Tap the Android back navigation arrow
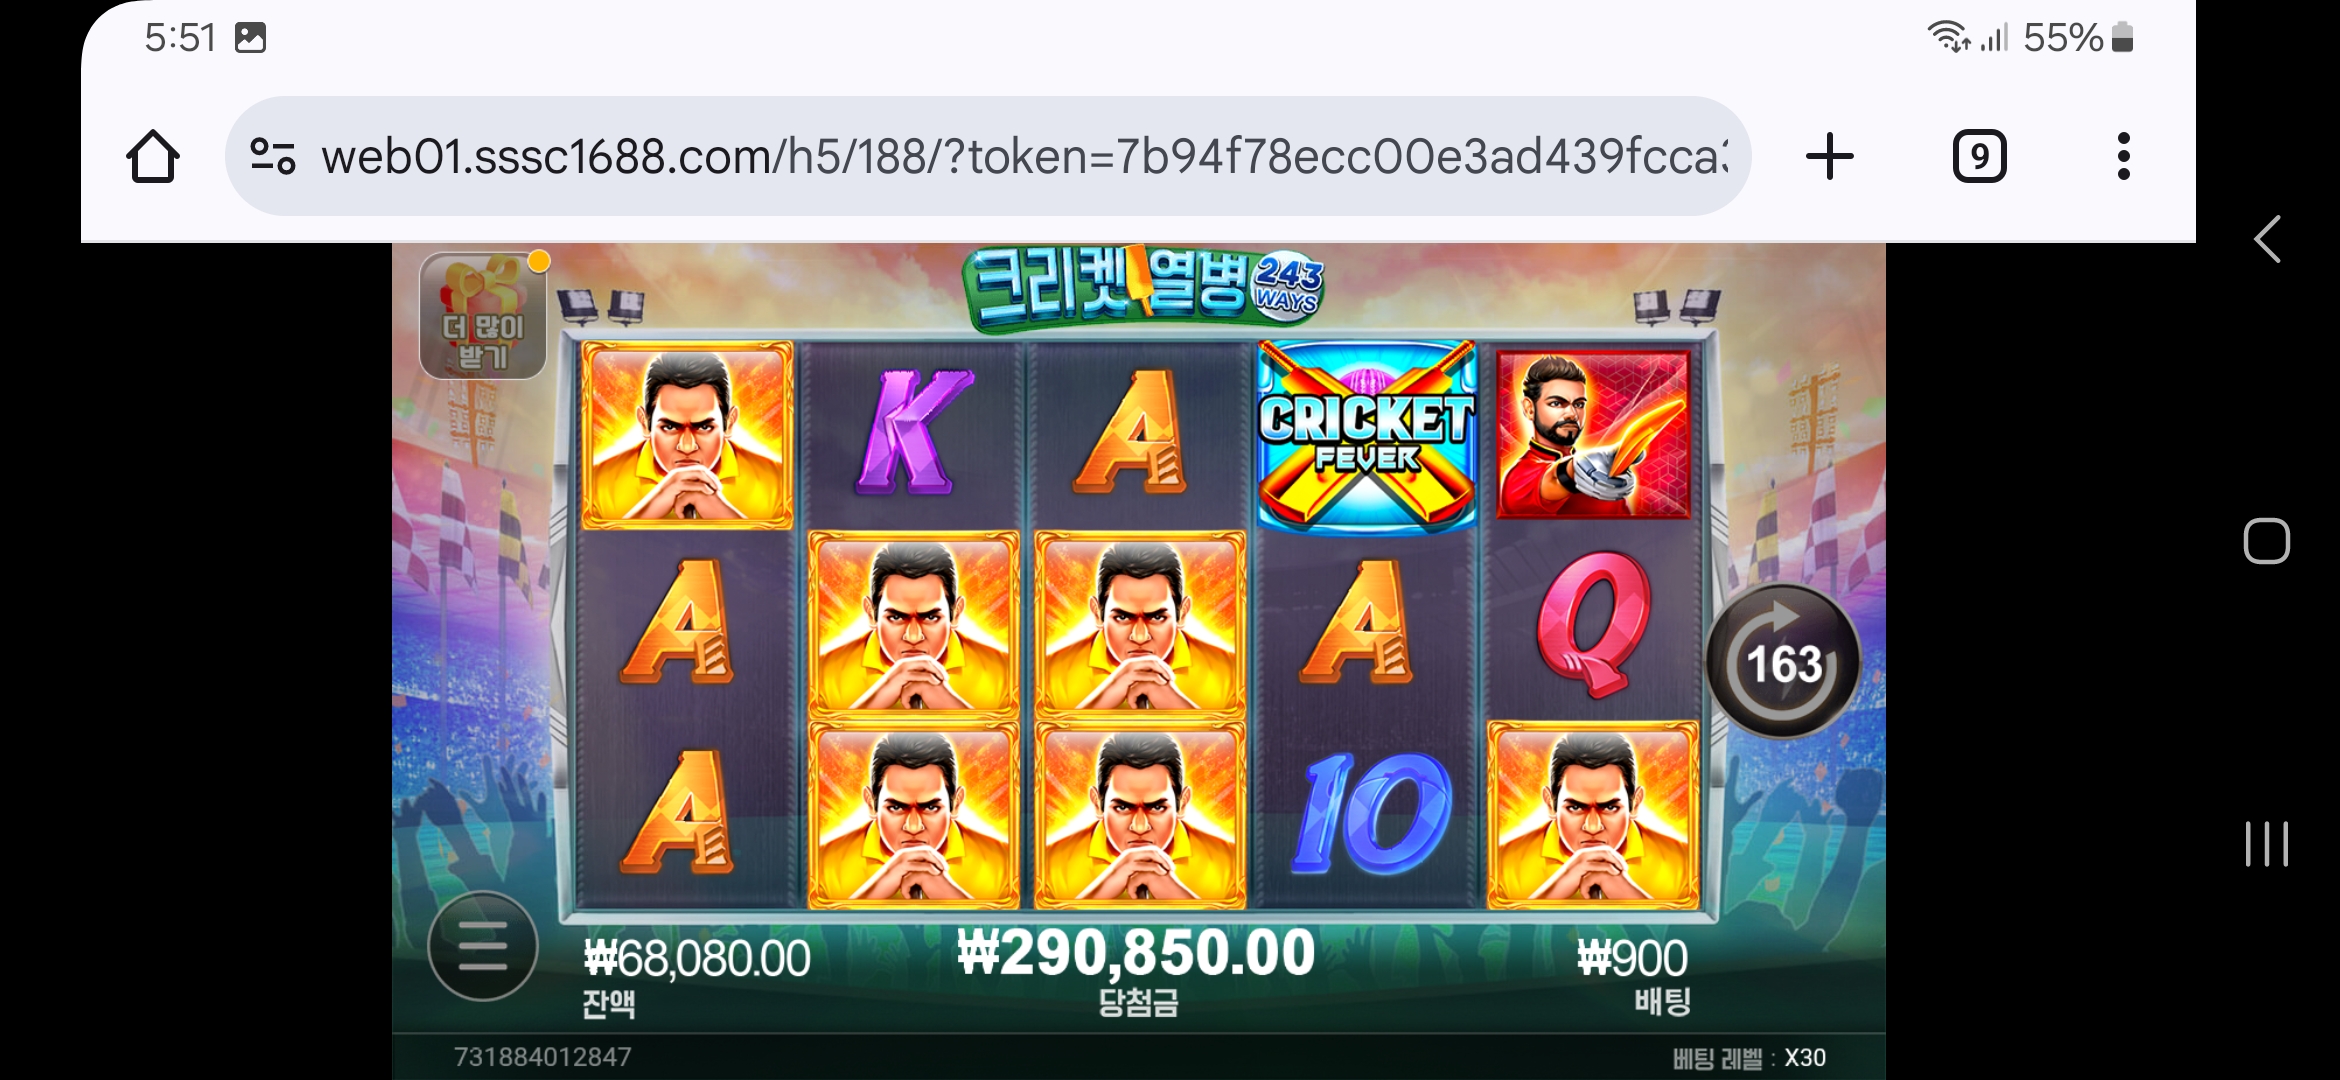The image size is (2340, 1080). (2266, 239)
